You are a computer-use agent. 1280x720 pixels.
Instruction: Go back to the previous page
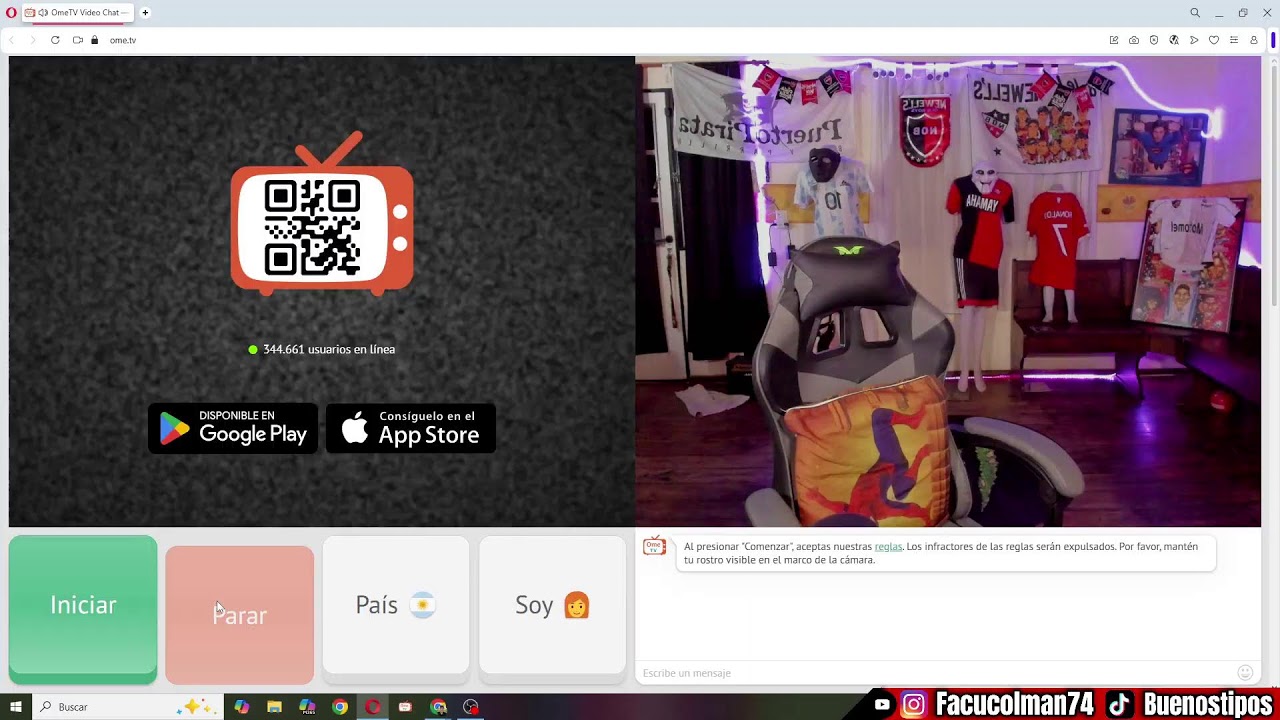click(12, 40)
